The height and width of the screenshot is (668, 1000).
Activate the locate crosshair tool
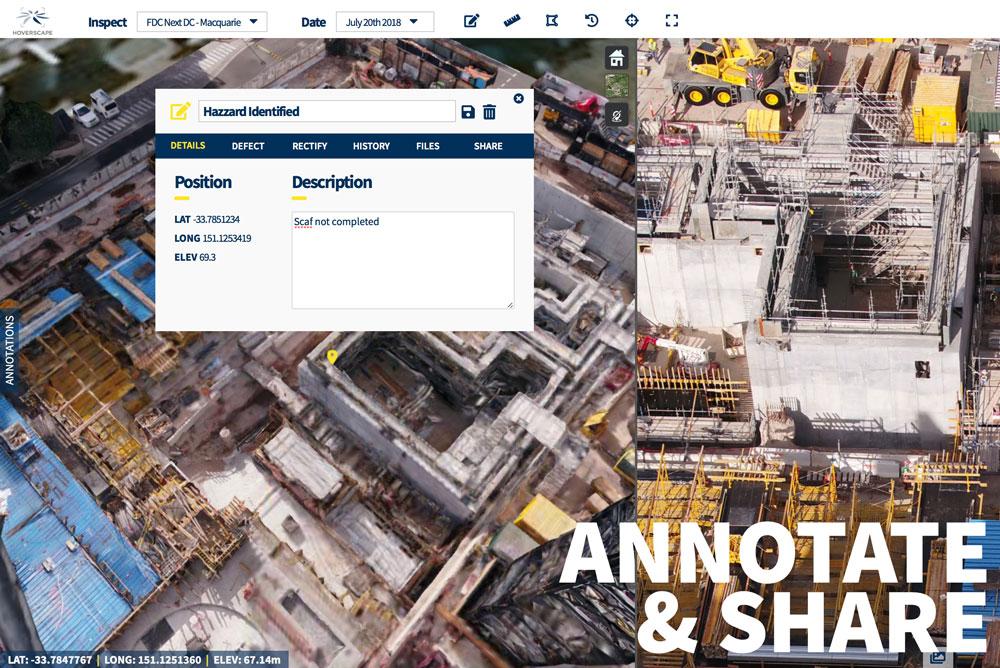pyautogui.click(x=631, y=19)
